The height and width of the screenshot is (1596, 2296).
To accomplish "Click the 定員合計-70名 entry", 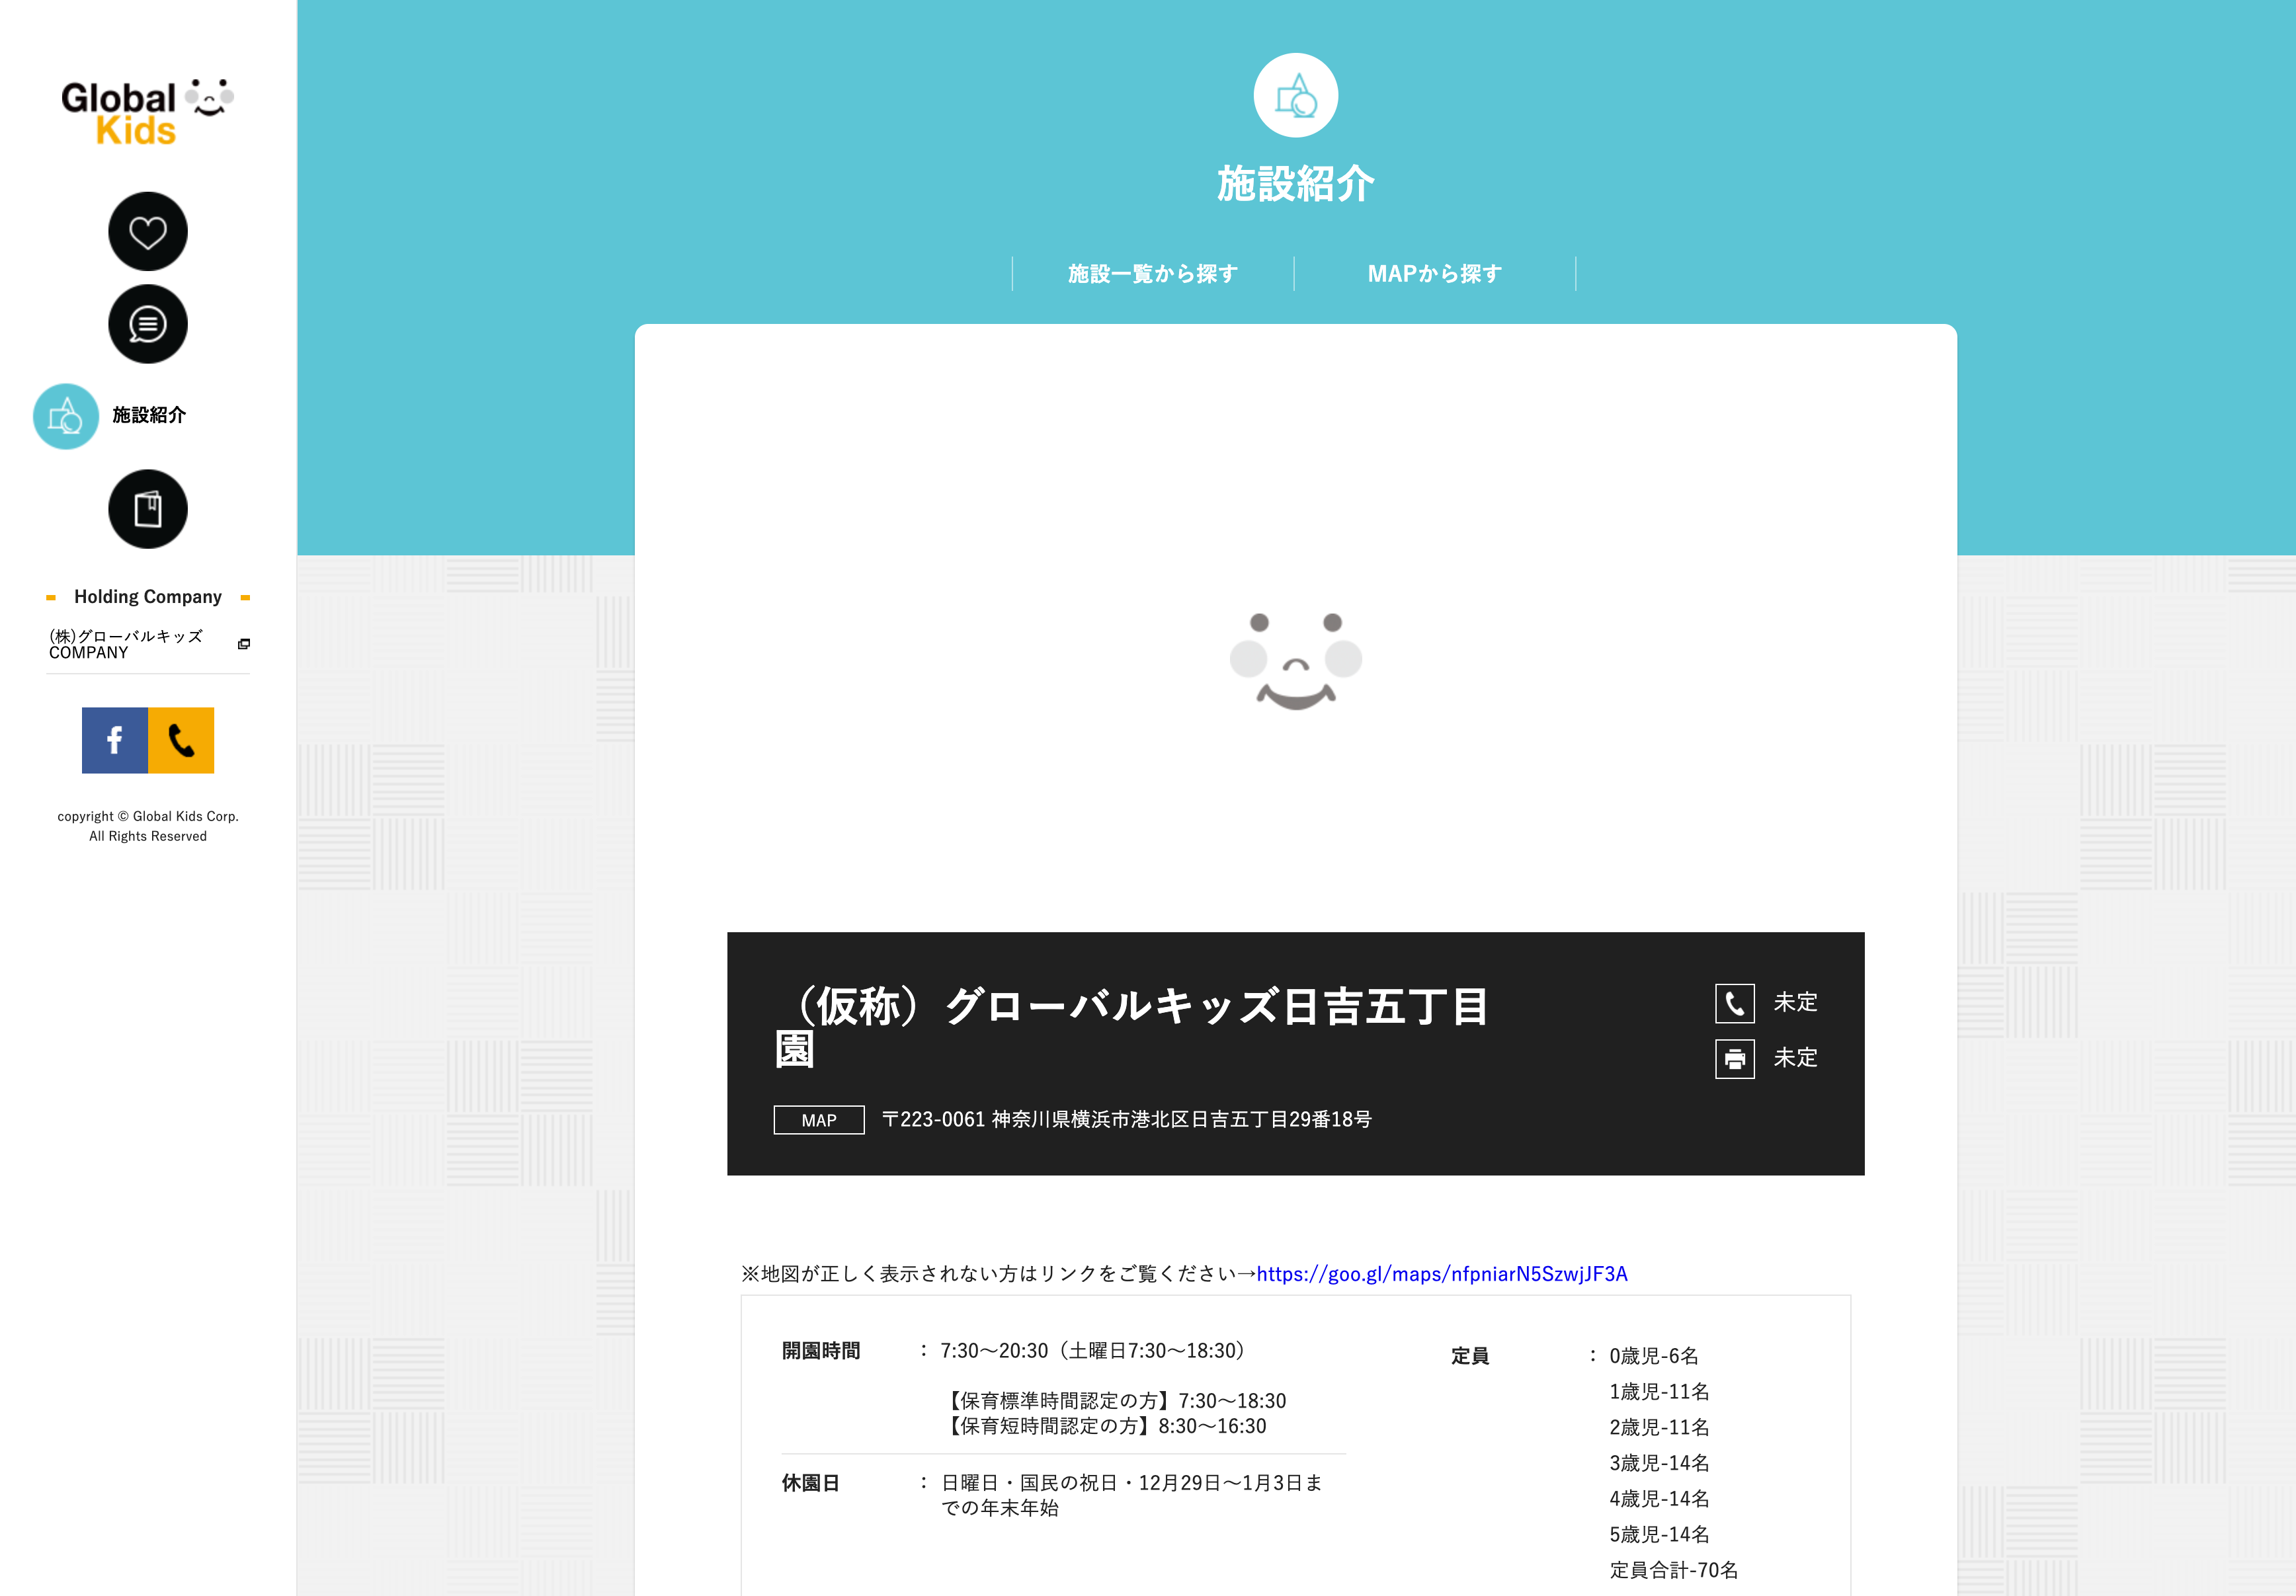I will (x=1674, y=1571).
